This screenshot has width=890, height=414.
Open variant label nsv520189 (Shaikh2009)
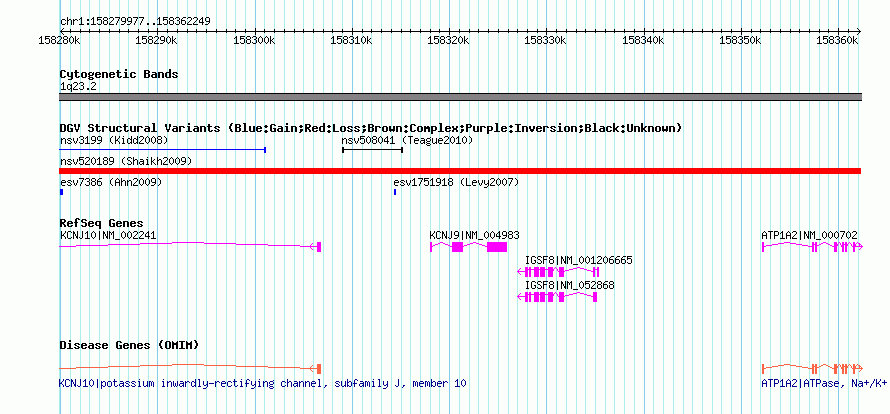point(126,161)
